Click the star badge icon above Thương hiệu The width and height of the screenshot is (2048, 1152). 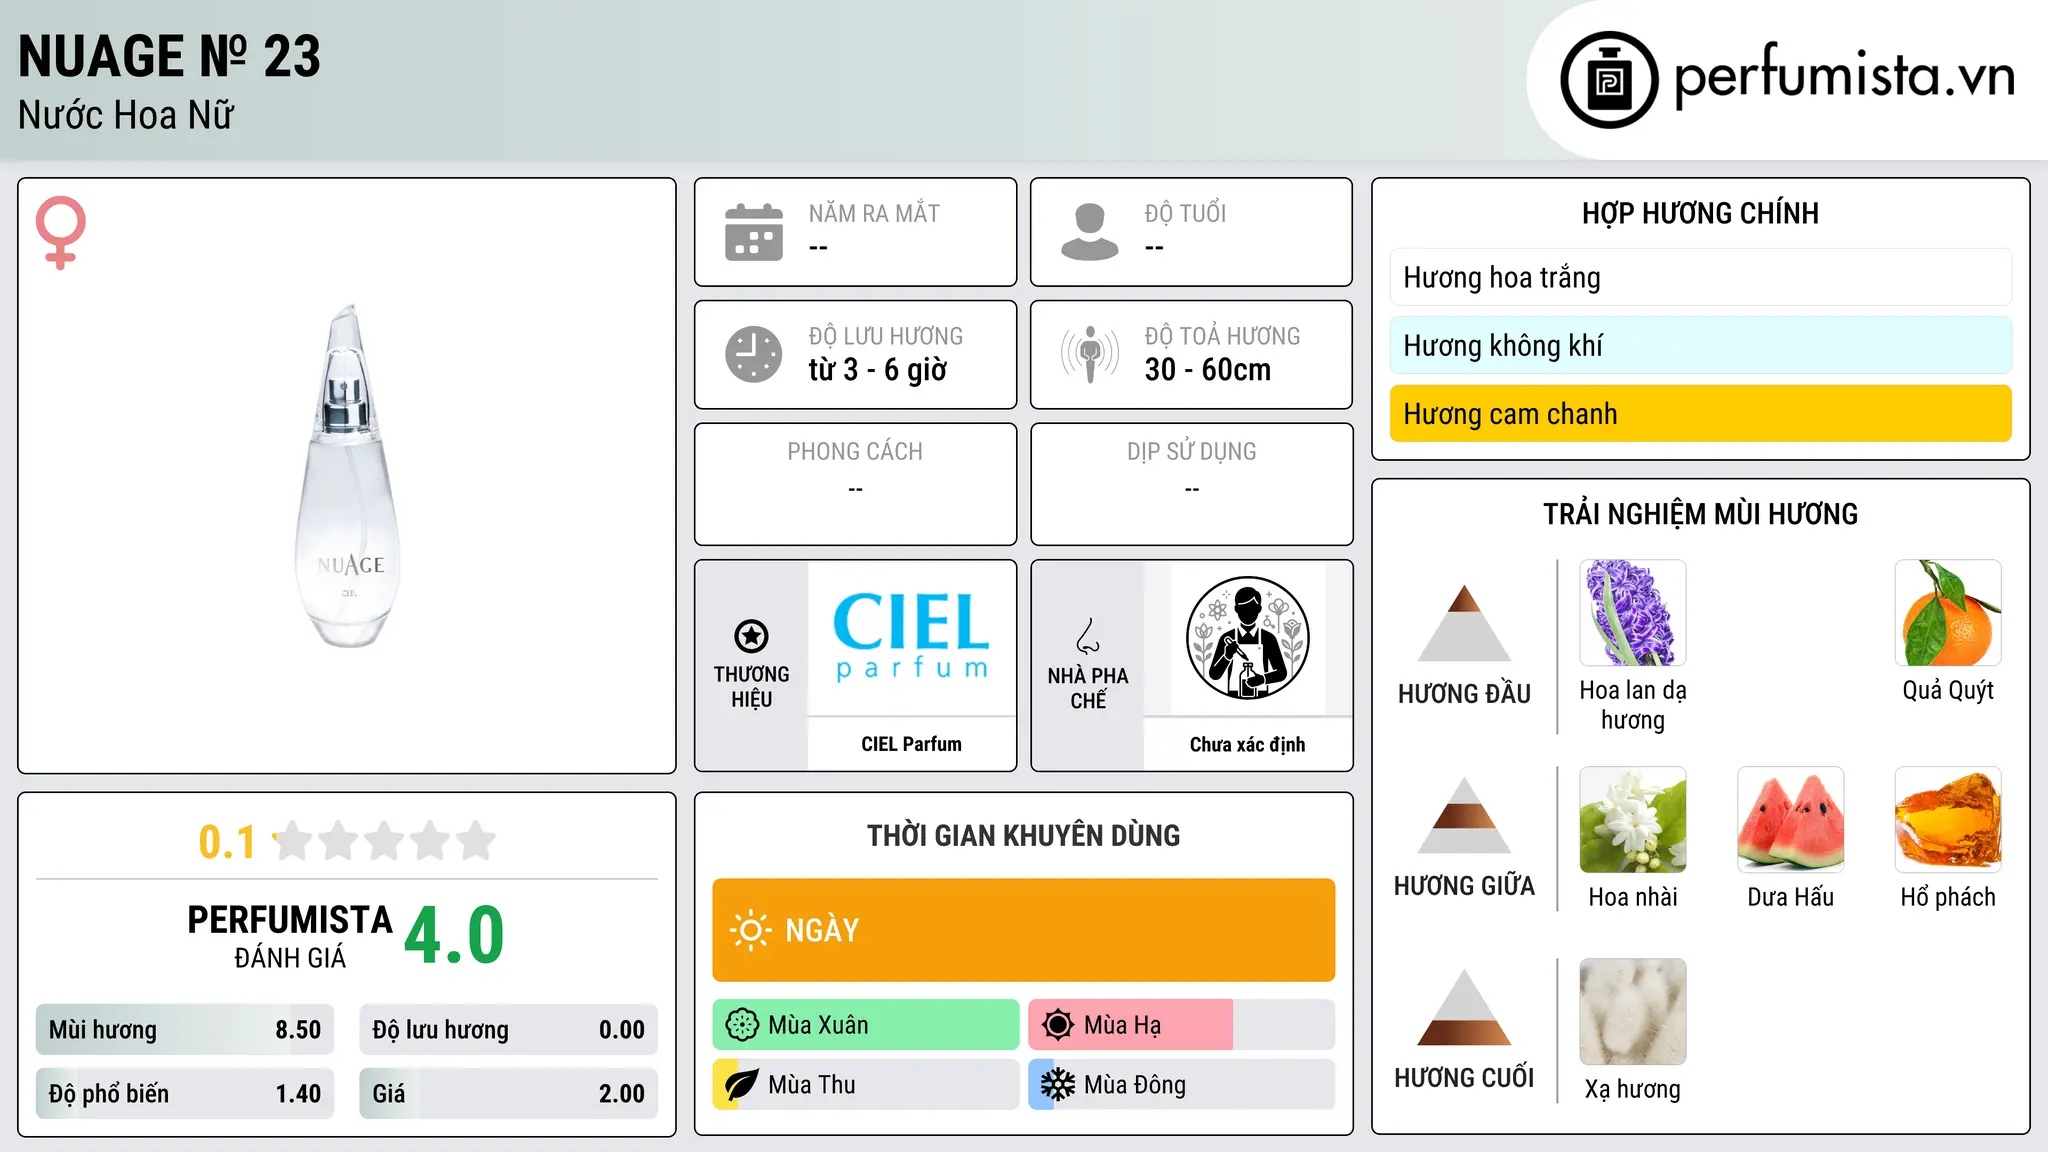[751, 636]
